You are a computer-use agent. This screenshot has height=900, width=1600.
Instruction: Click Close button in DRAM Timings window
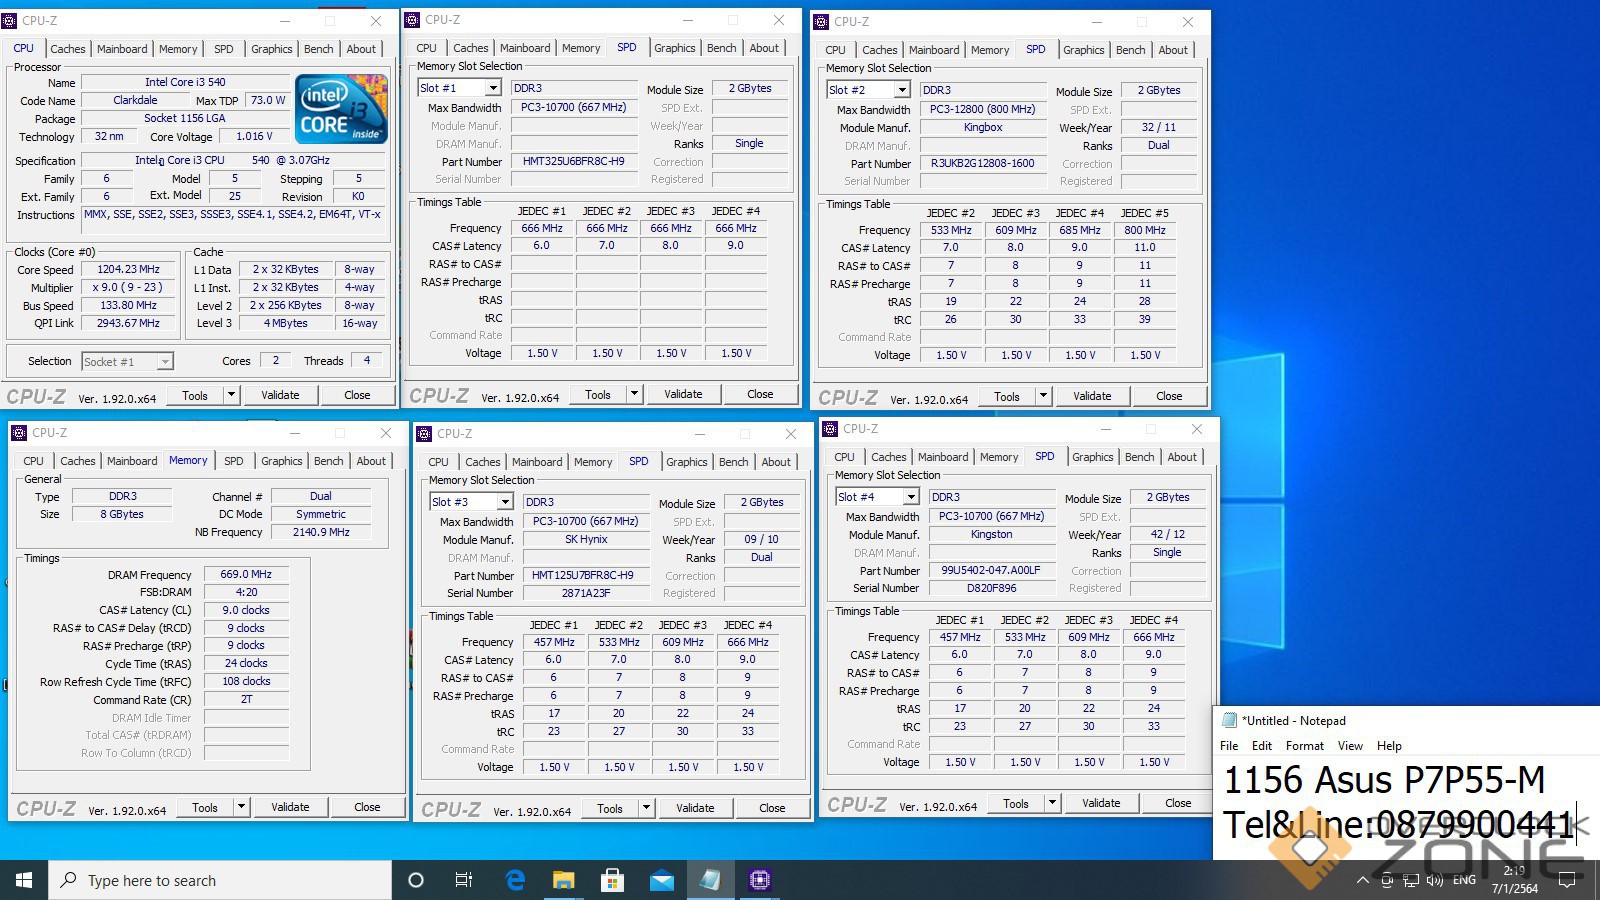pyautogui.click(x=366, y=807)
